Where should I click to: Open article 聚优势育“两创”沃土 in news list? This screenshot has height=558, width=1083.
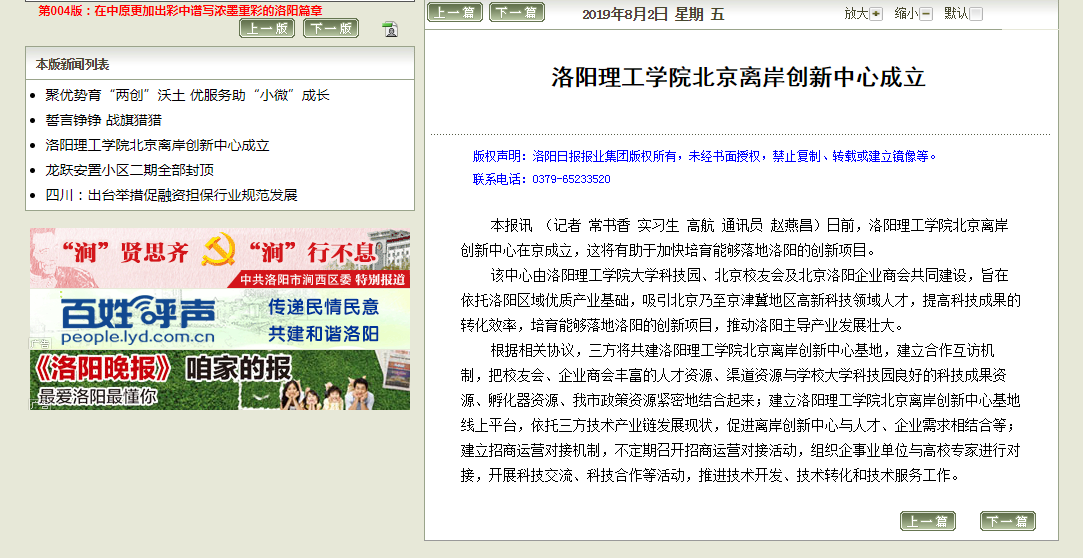187,95
